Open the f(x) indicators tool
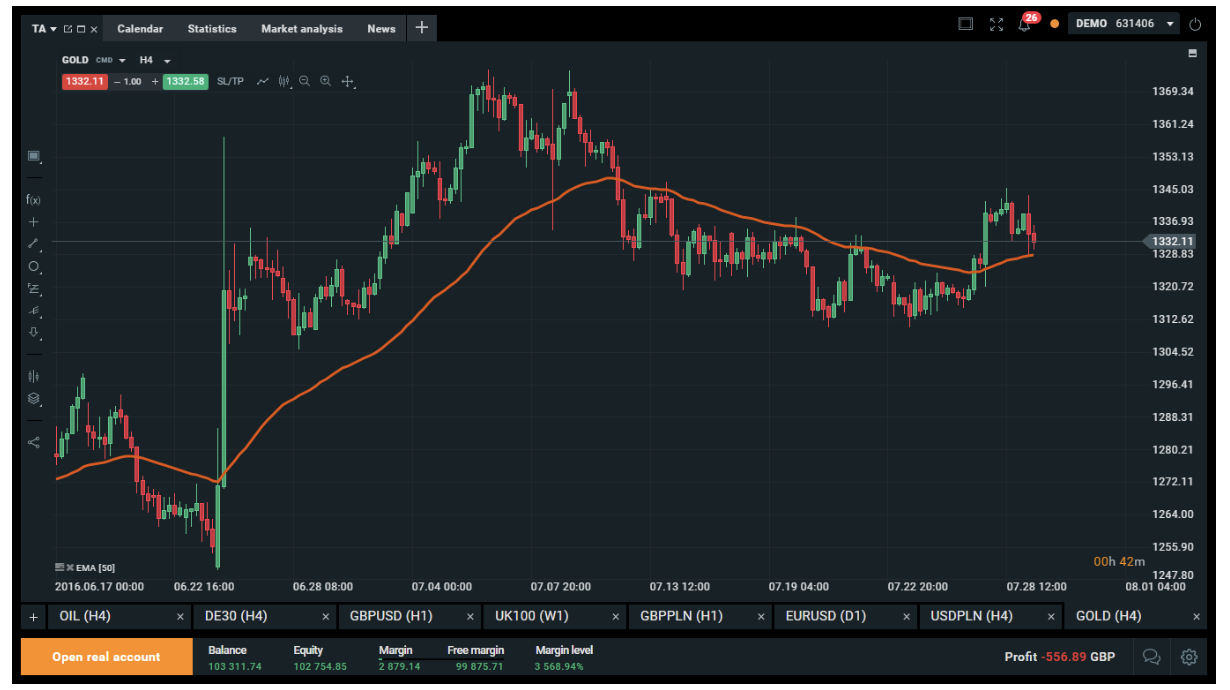The height and width of the screenshot is (690, 1230). [x=33, y=200]
